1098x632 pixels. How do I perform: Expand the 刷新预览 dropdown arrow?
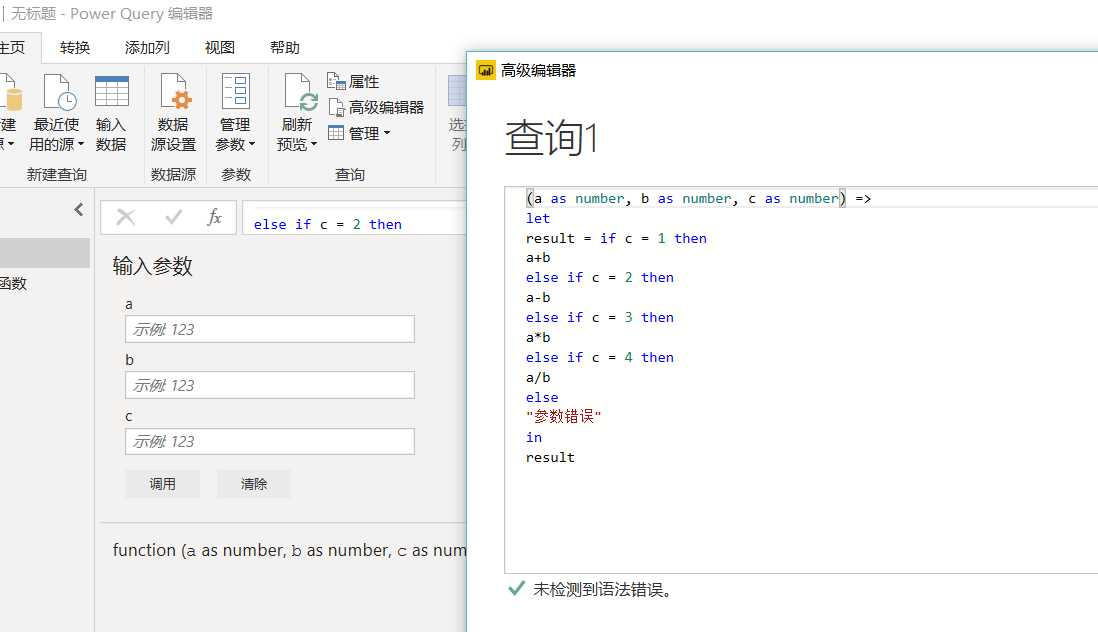pos(313,144)
